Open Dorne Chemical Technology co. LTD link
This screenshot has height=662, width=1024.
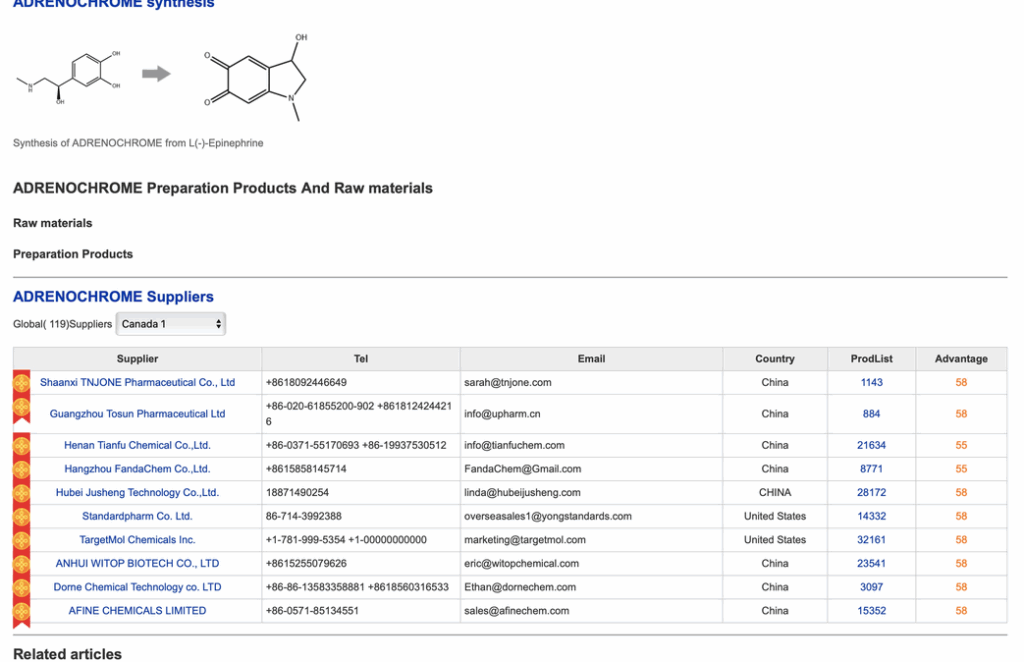[137, 587]
